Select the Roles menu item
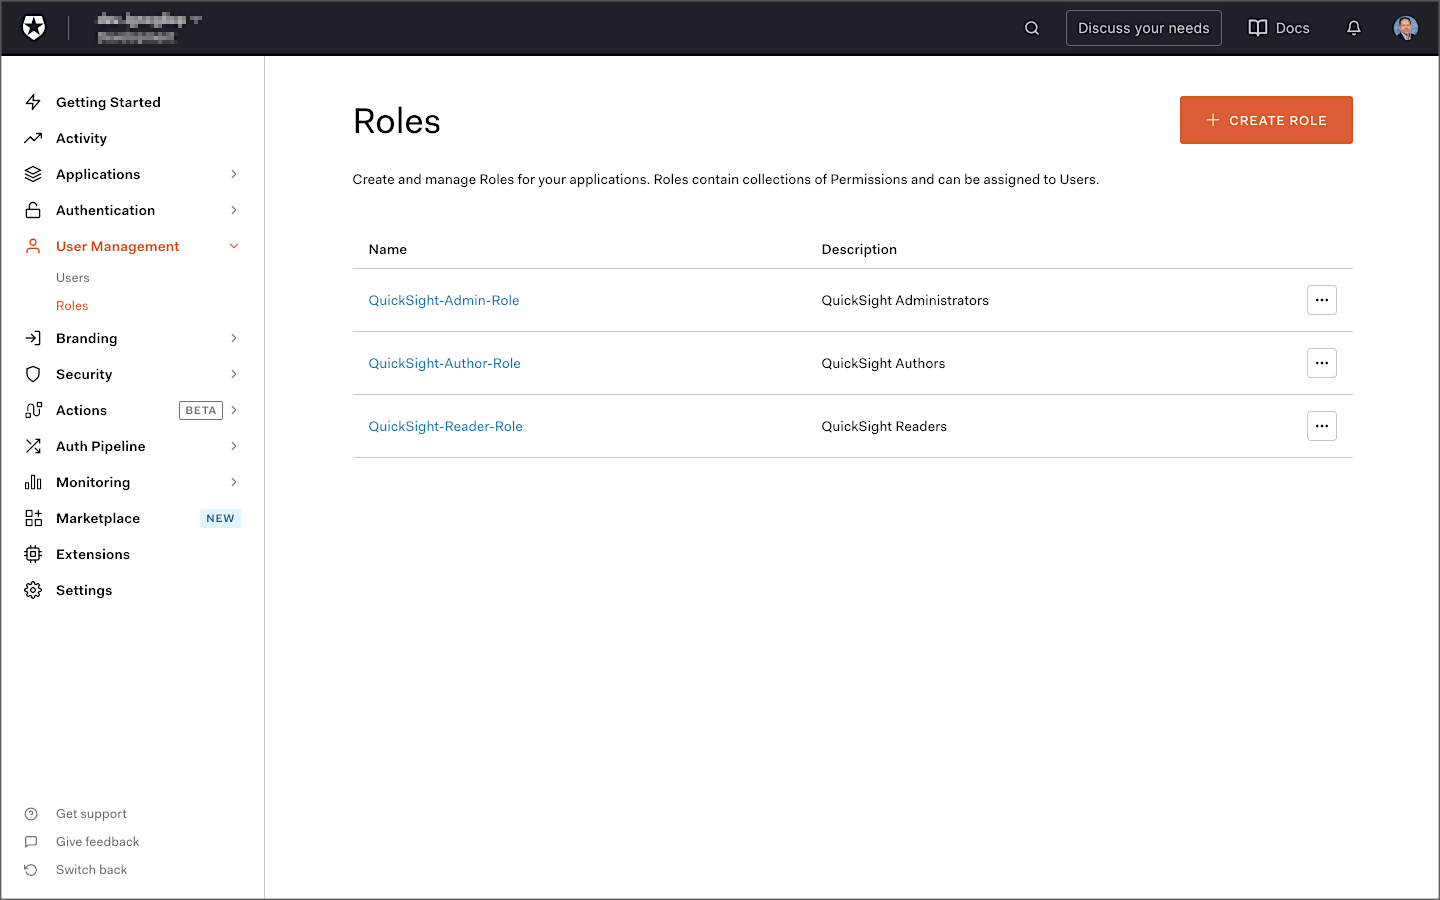This screenshot has height=900, width=1440. (x=71, y=305)
